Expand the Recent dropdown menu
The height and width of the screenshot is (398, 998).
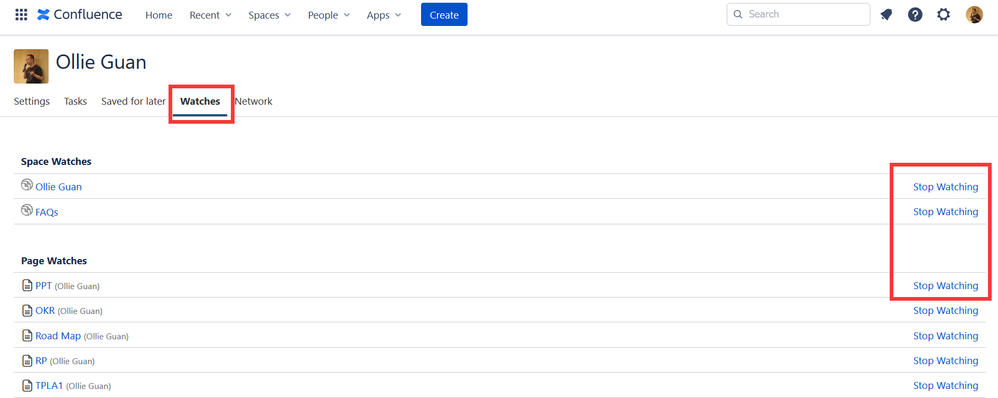[x=210, y=15]
